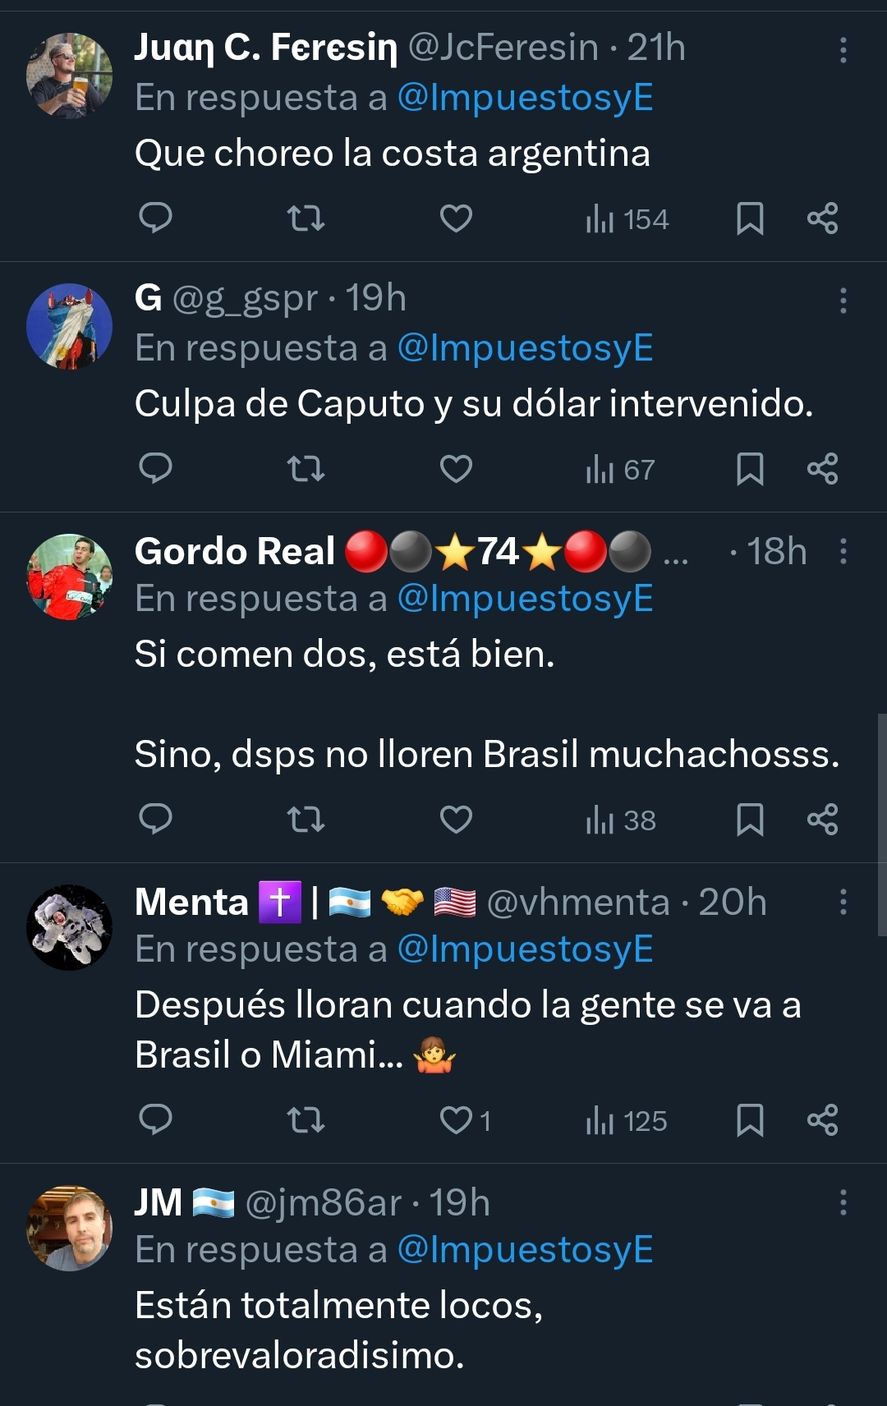Open @ImpuestosyE mention in Gordo Real's reply

(x=525, y=599)
